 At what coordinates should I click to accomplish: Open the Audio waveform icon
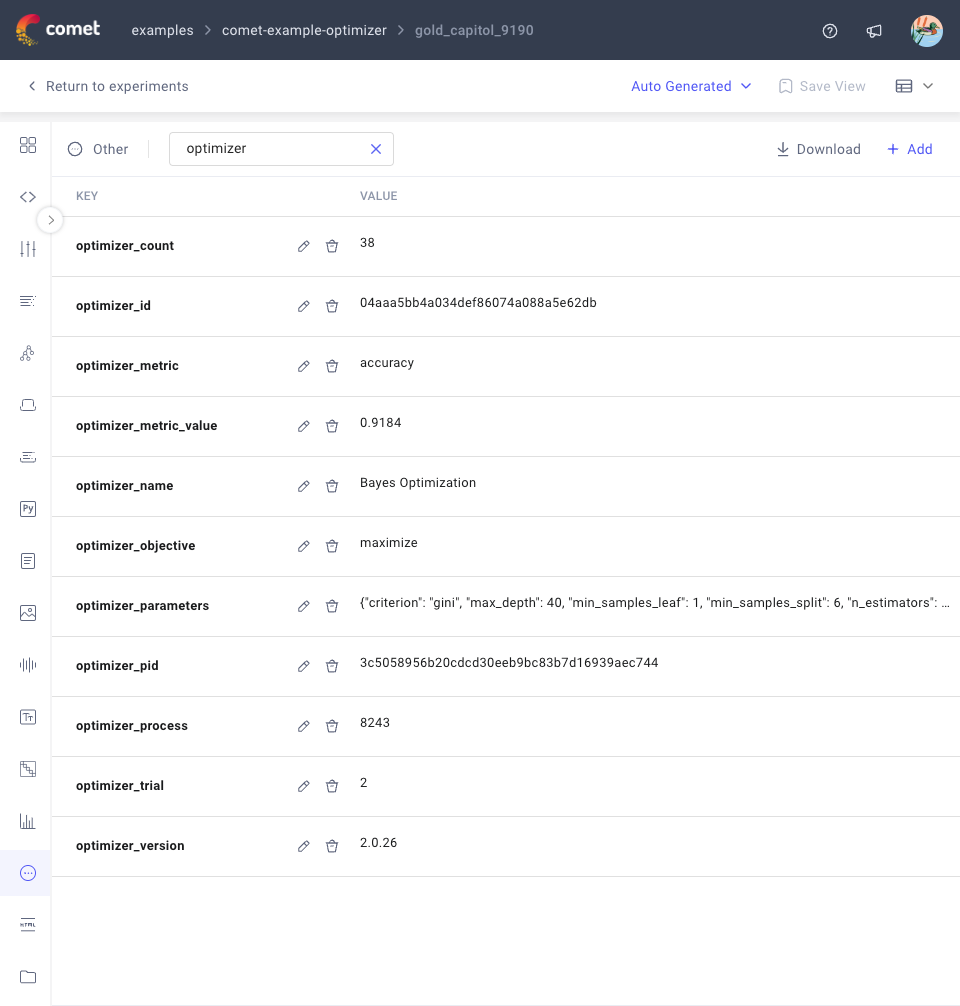[28, 665]
